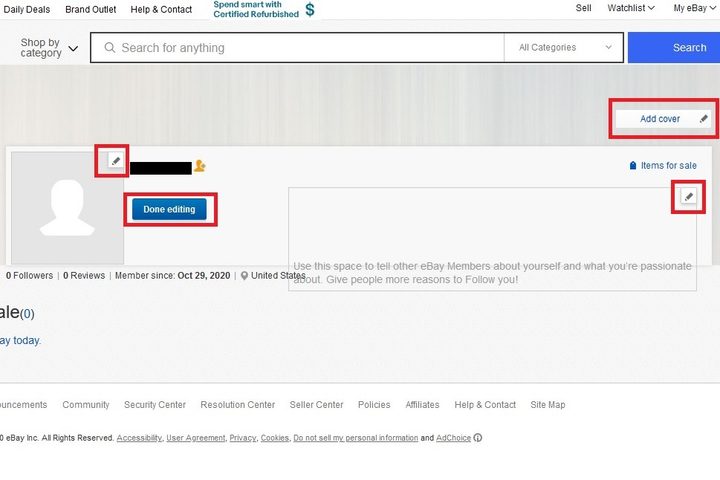Open the Security Center footer link
720x480 pixels.
click(155, 405)
